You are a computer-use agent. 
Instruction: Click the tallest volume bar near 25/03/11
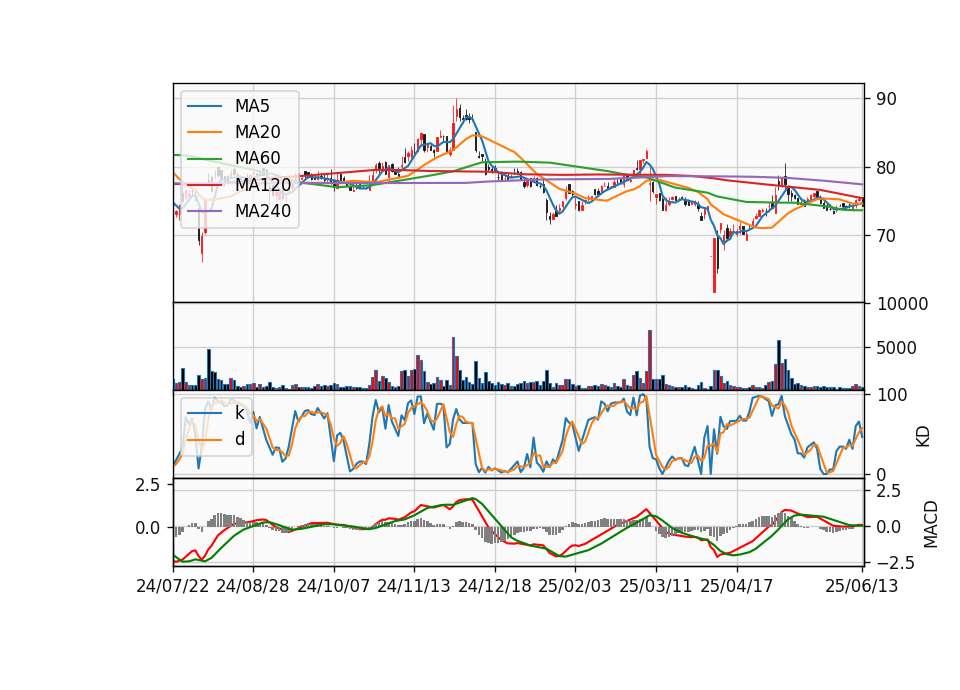point(650,360)
